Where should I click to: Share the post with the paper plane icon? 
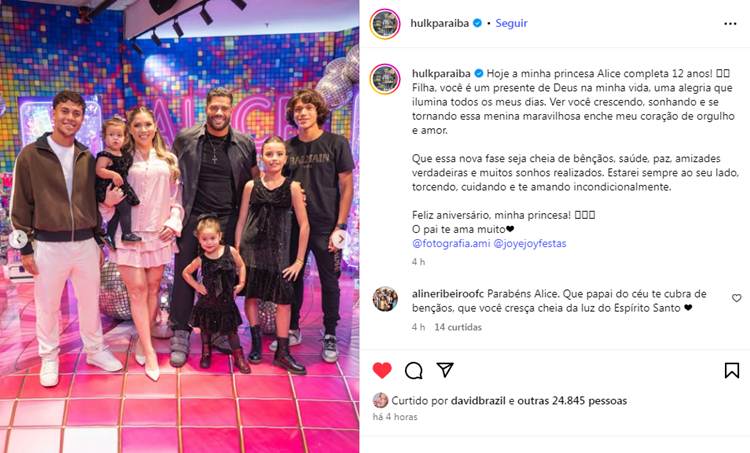(x=445, y=370)
